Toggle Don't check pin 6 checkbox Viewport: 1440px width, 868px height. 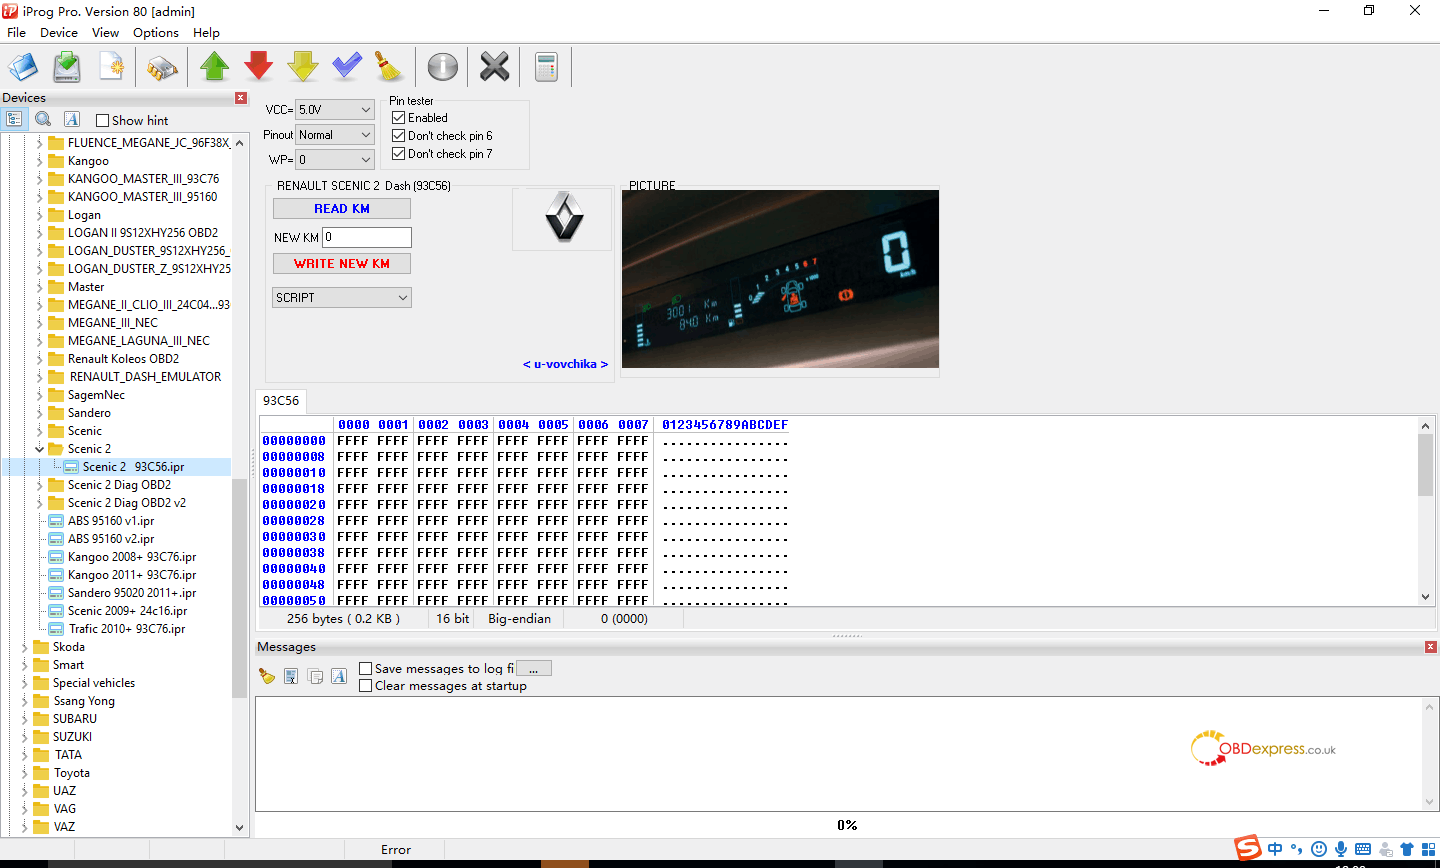398,136
